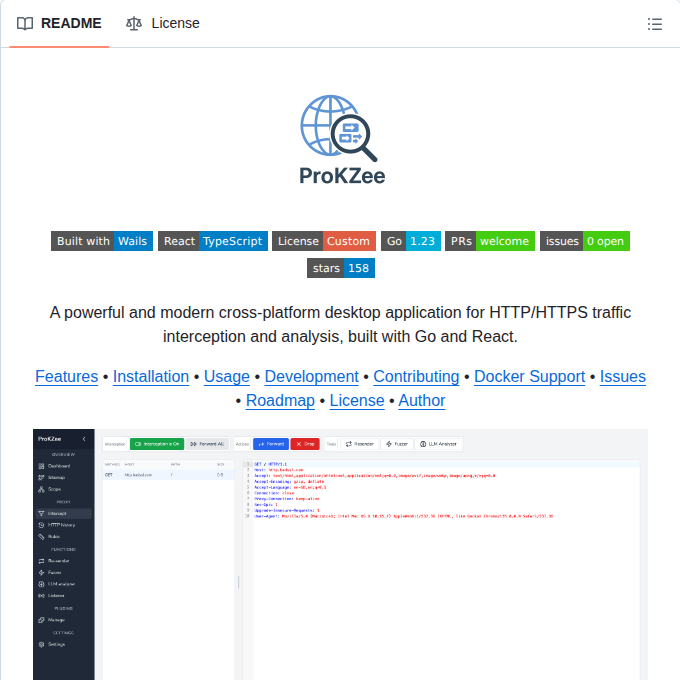The image size is (680, 680).
Task: Follow the Contributing link
Action: [x=416, y=377]
